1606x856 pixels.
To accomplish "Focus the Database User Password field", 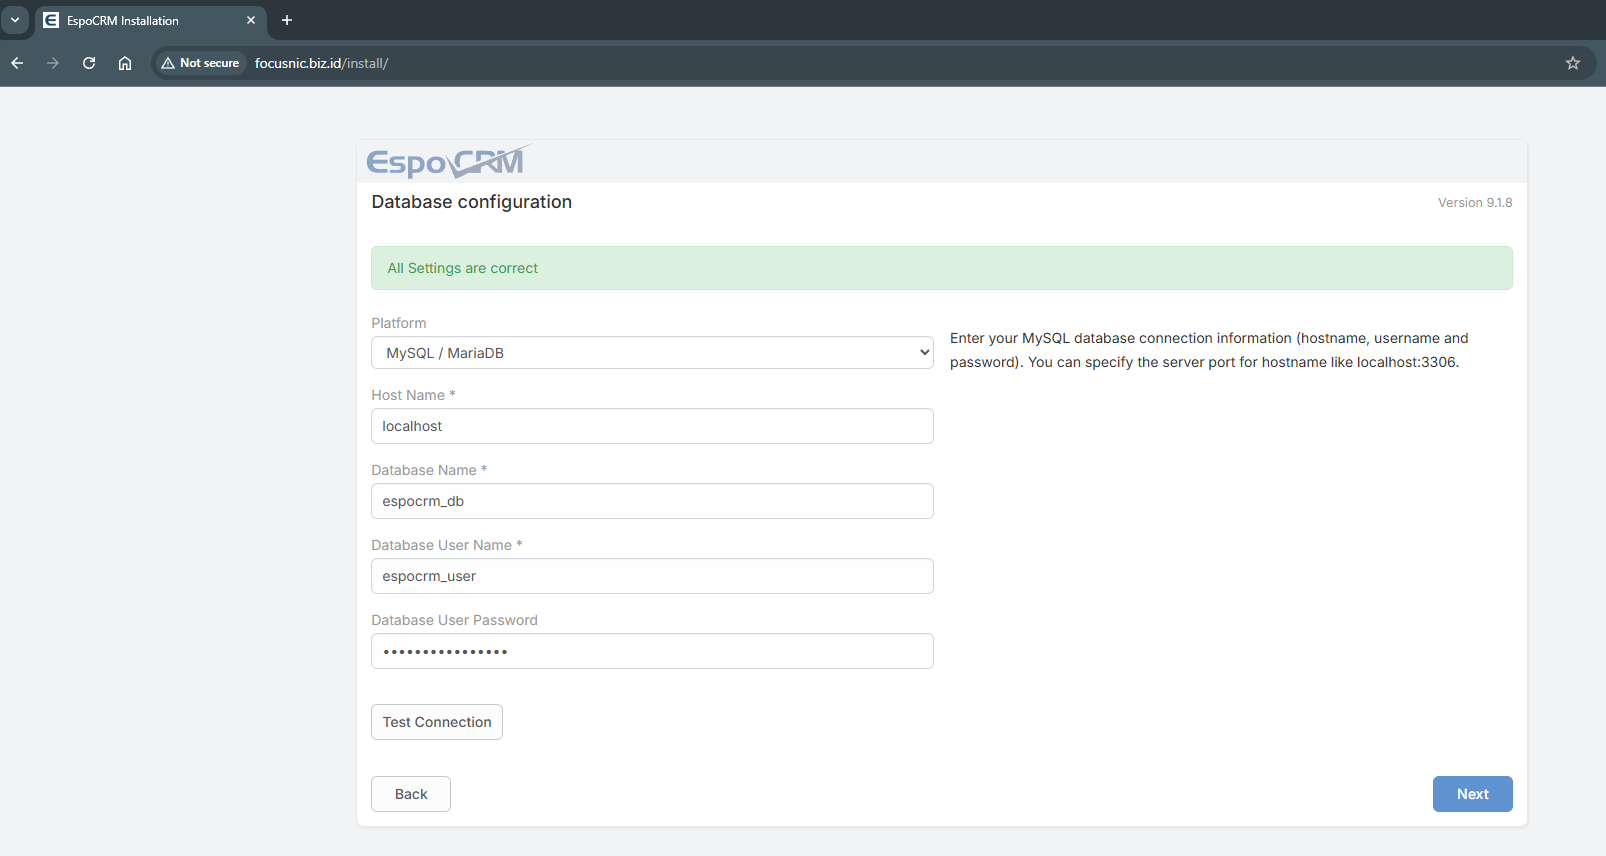I will pyautogui.click(x=652, y=651).
